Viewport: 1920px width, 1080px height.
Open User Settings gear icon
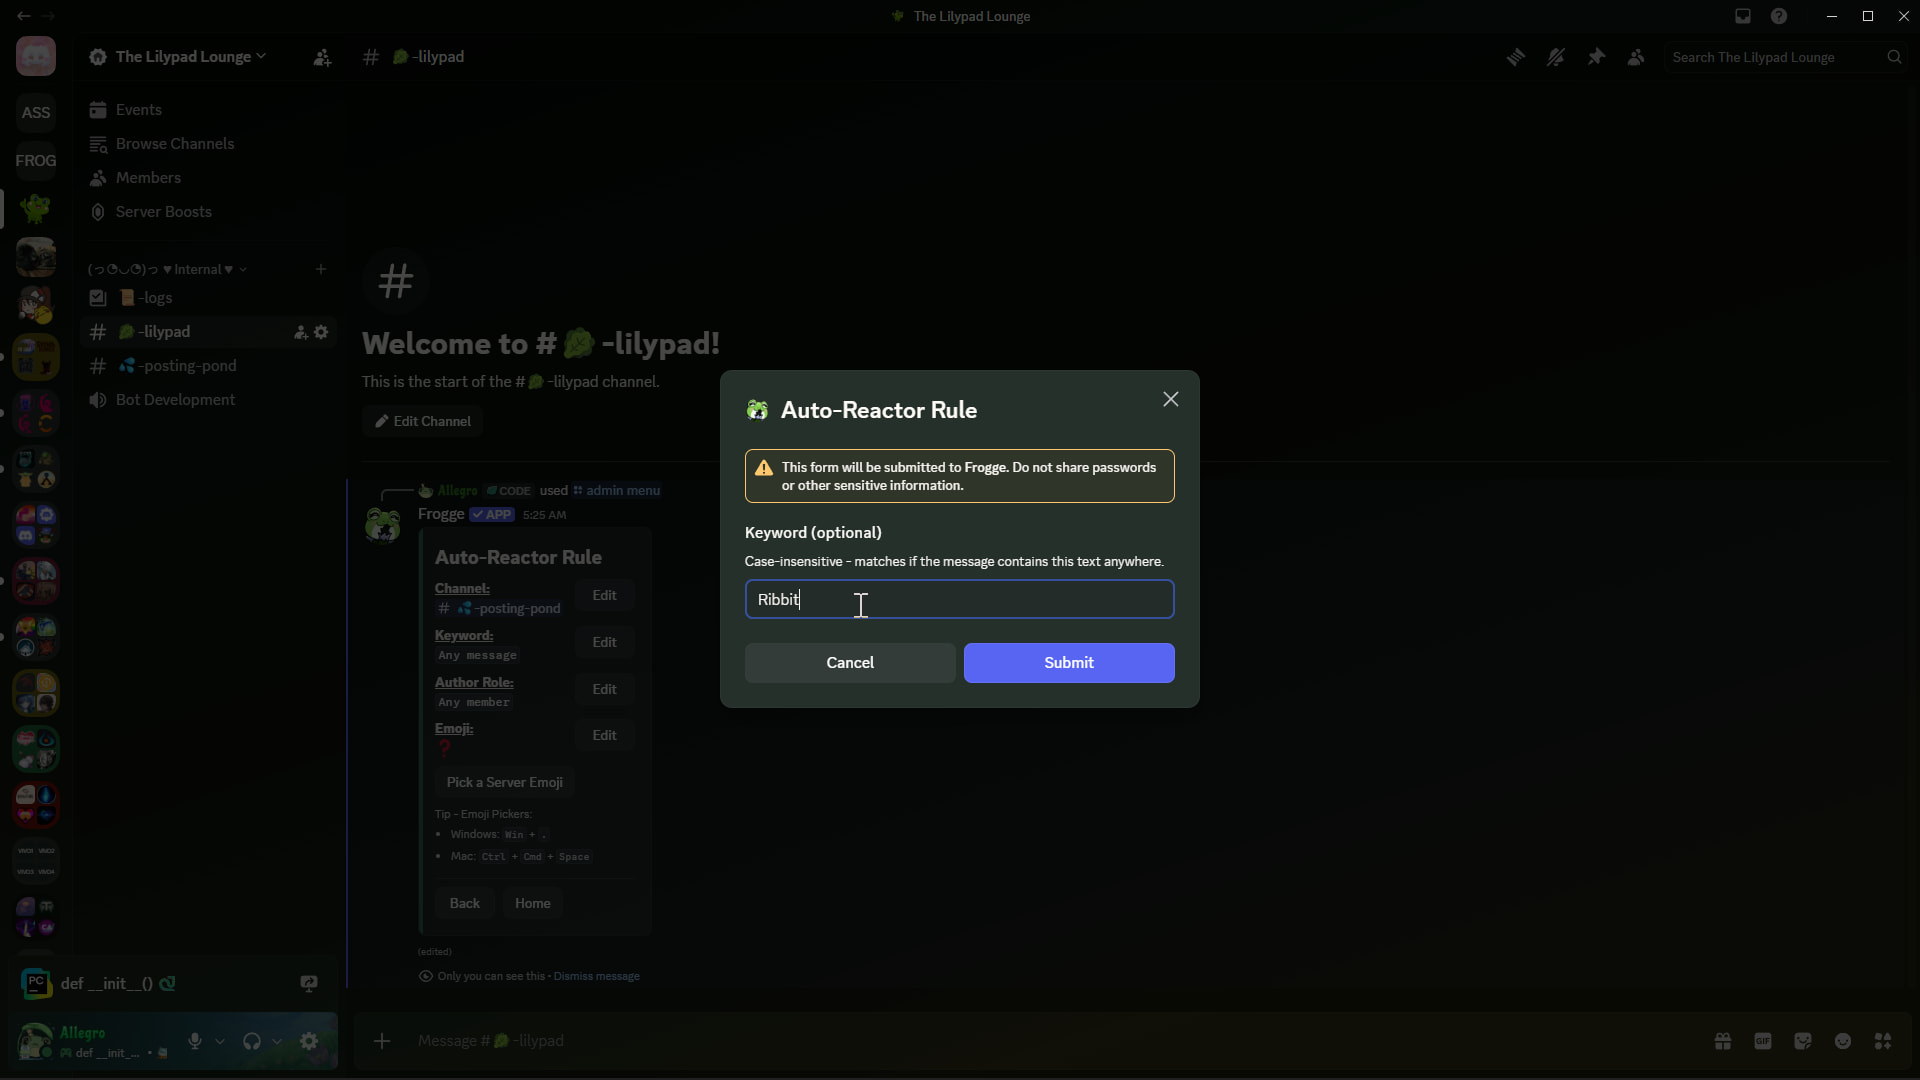309,1041
